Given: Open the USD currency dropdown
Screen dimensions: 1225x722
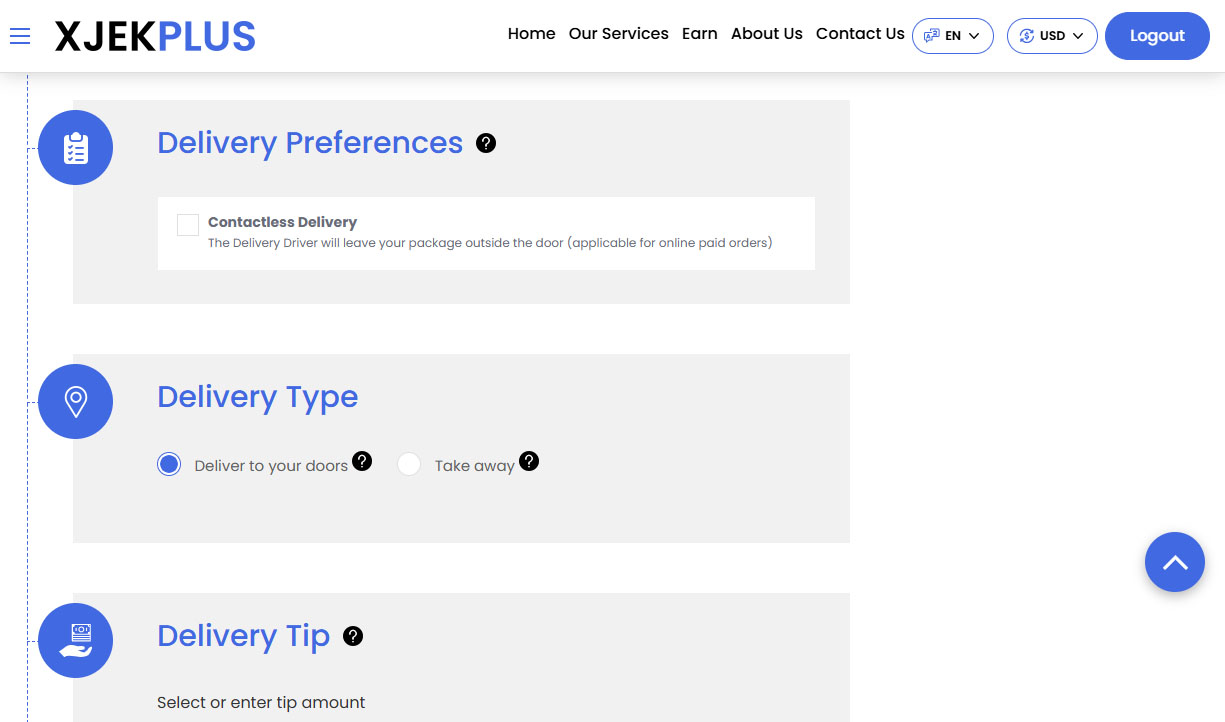Looking at the screenshot, I should (x=1052, y=35).
